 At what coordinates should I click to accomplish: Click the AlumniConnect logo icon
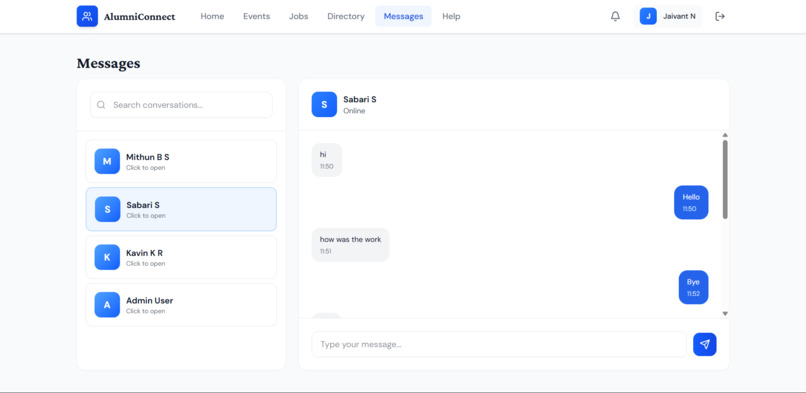[x=87, y=16]
